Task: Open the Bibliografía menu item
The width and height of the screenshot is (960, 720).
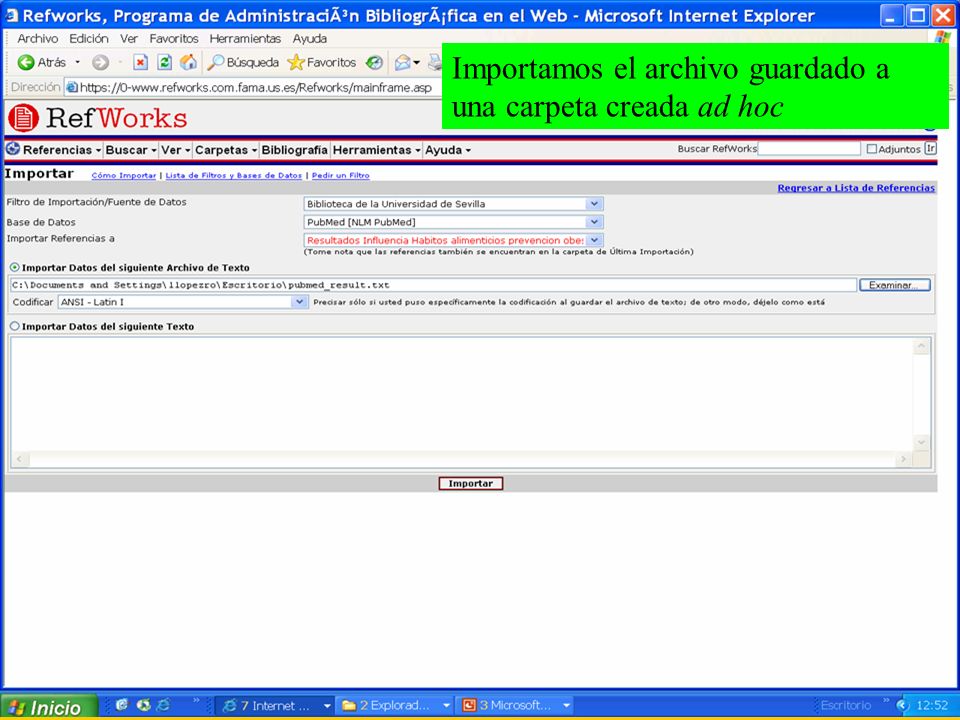Action: 294,150
